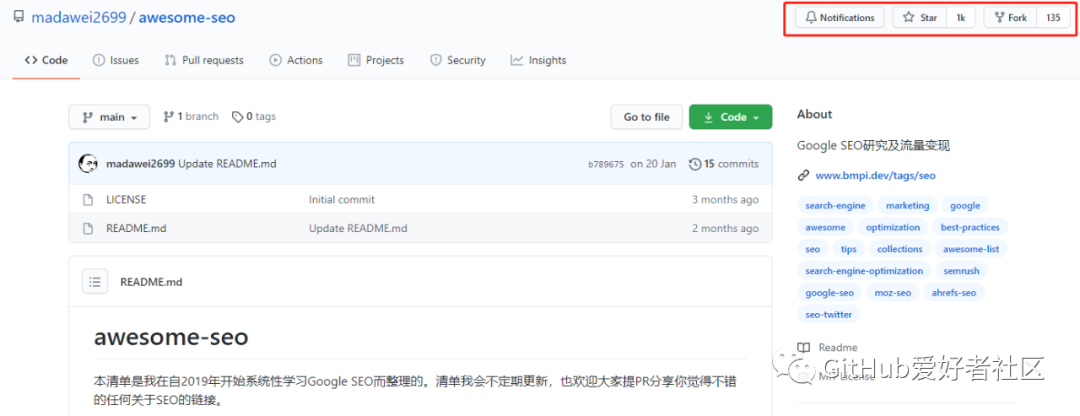Image resolution: width=1080 pixels, height=416 pixels.
Task: Click the Go to file button
Action: [x=646, y=117]
